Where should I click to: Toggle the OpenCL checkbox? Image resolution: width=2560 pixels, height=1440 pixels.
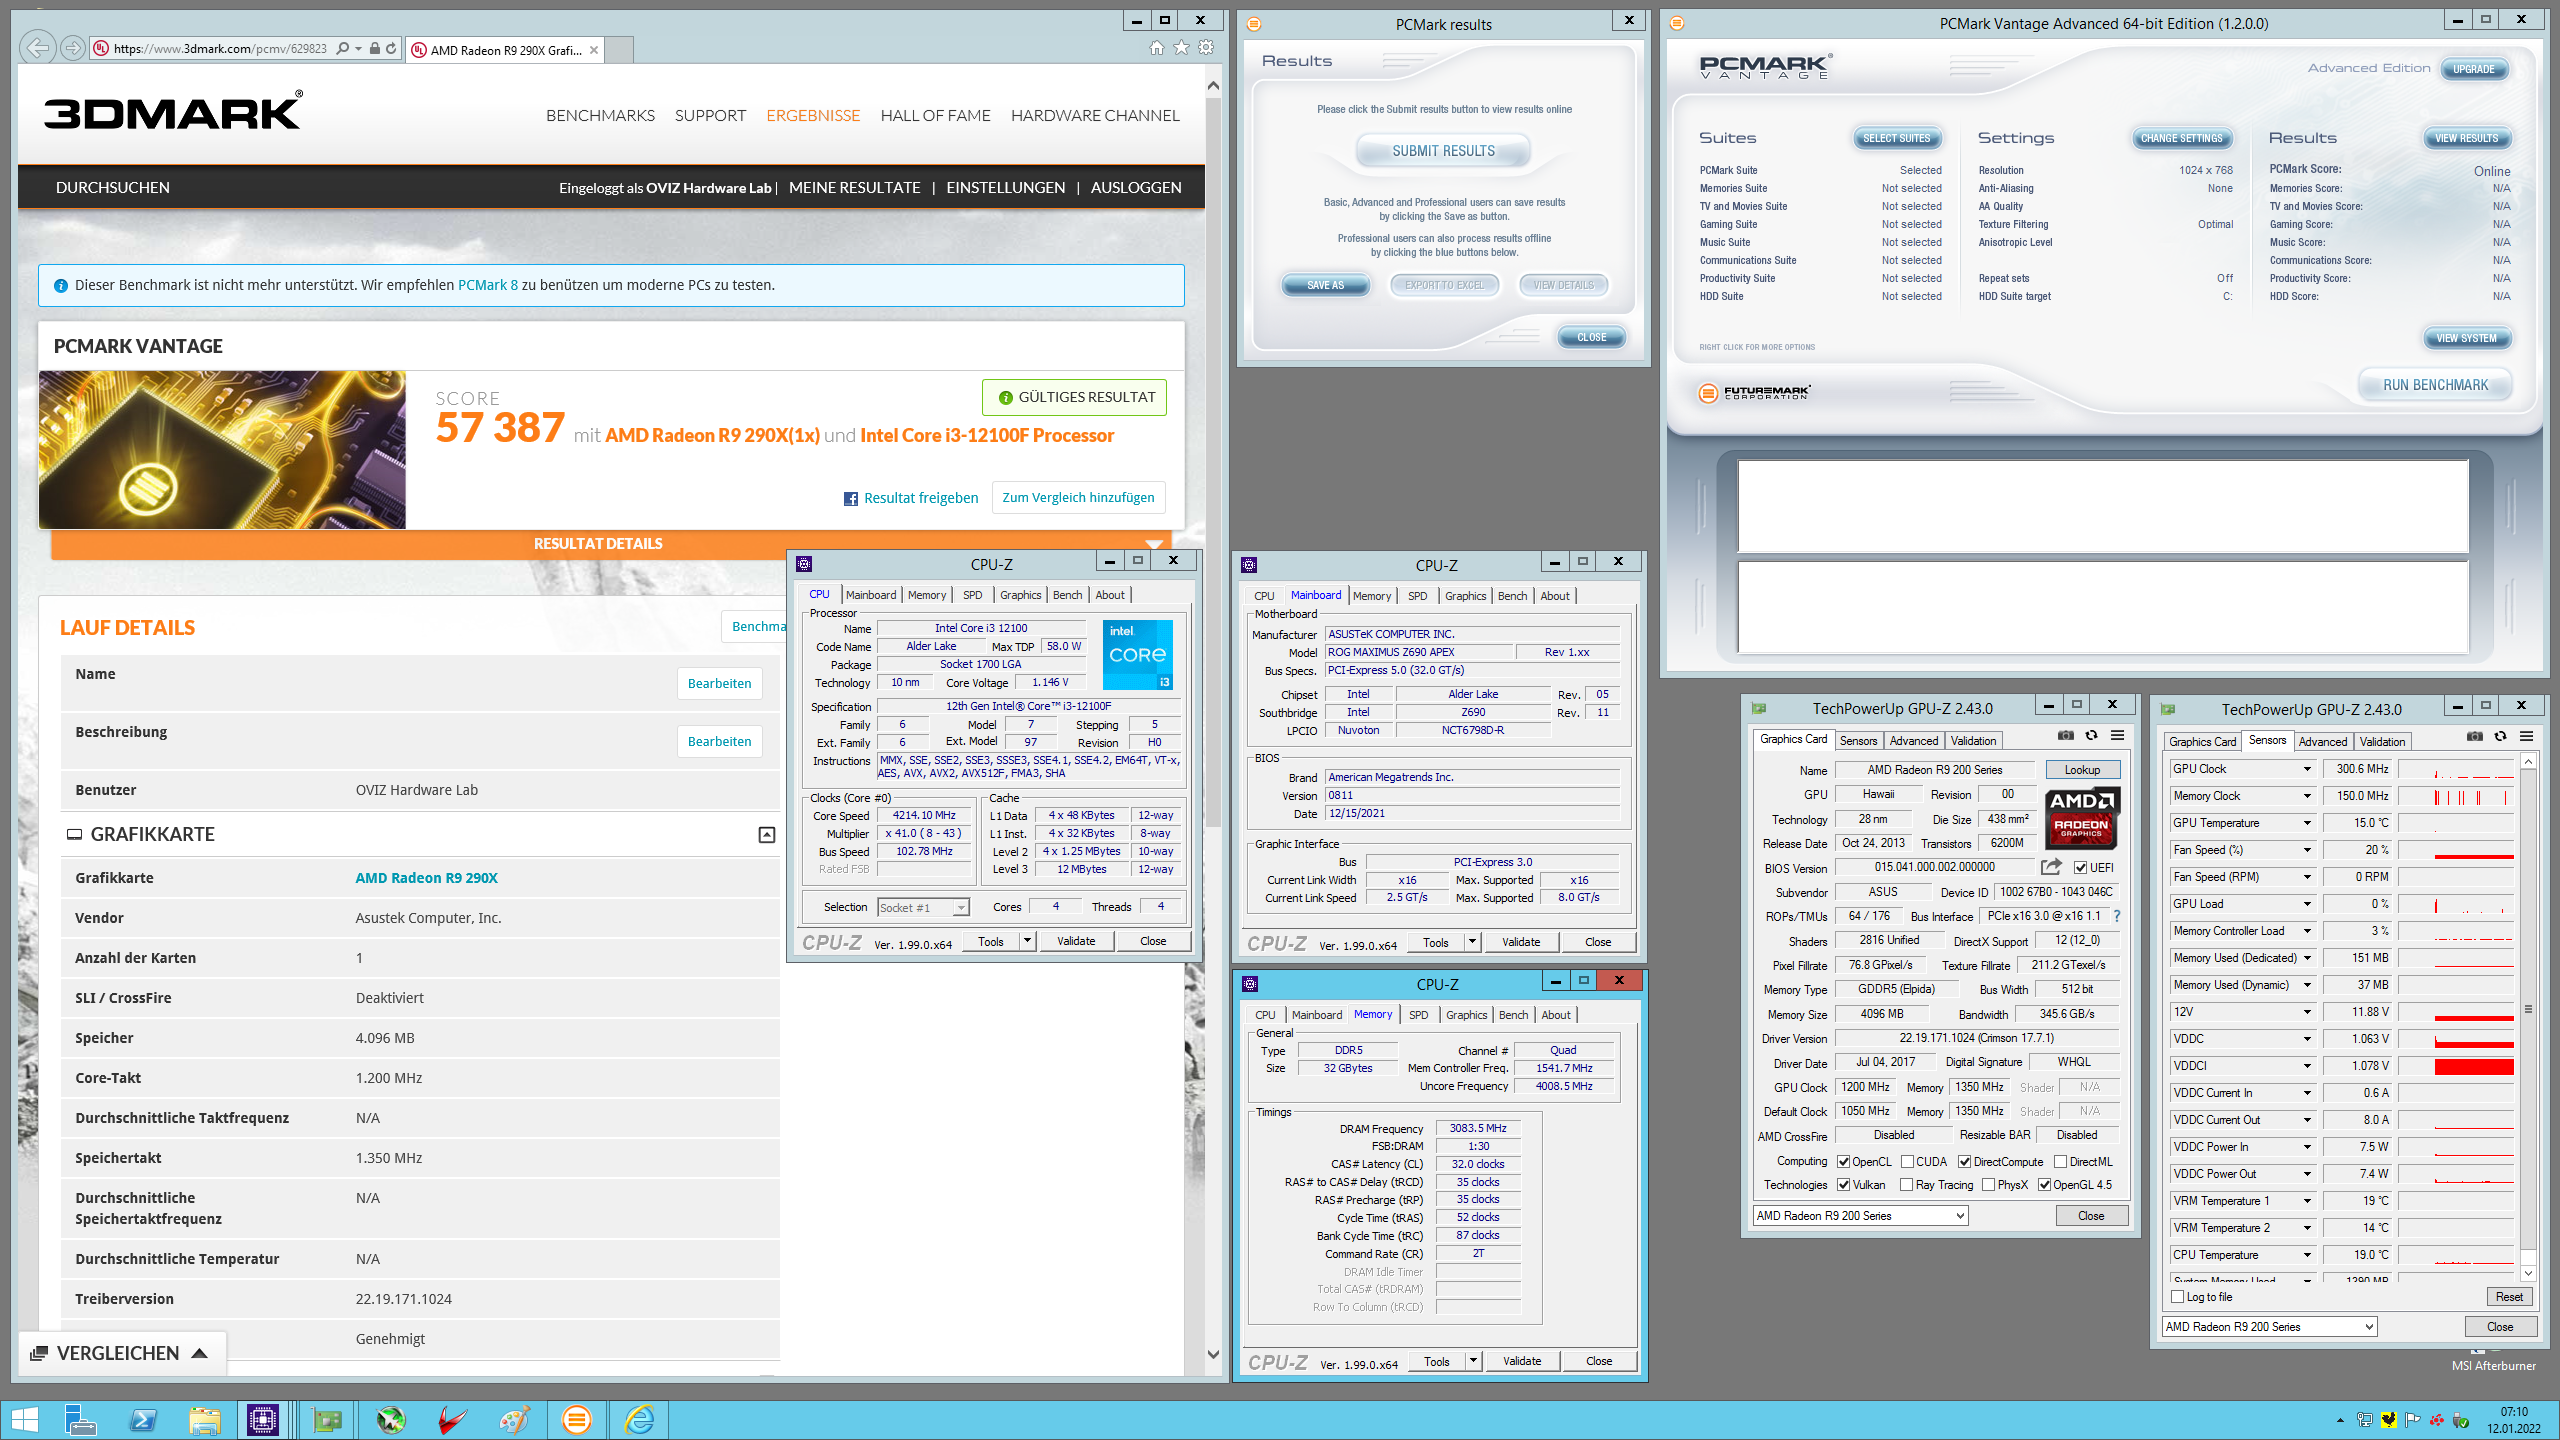(1843, 1162)
